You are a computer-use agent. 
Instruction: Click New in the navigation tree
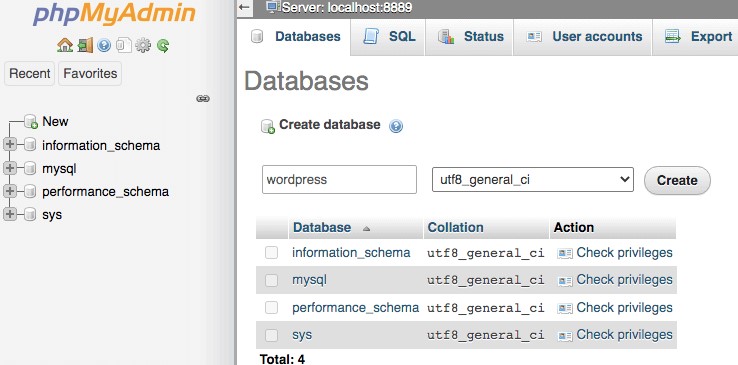[55, 121]
